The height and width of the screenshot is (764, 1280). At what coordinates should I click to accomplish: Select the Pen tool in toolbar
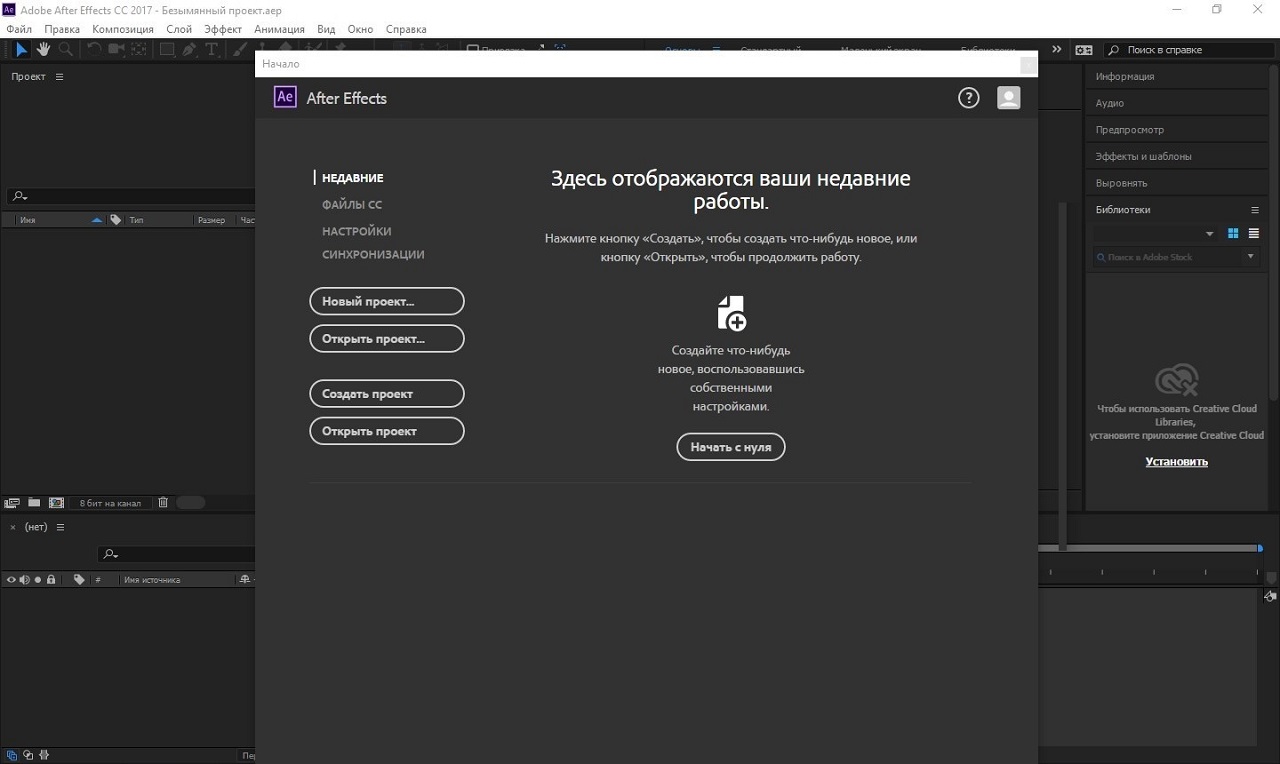[189, 49]
